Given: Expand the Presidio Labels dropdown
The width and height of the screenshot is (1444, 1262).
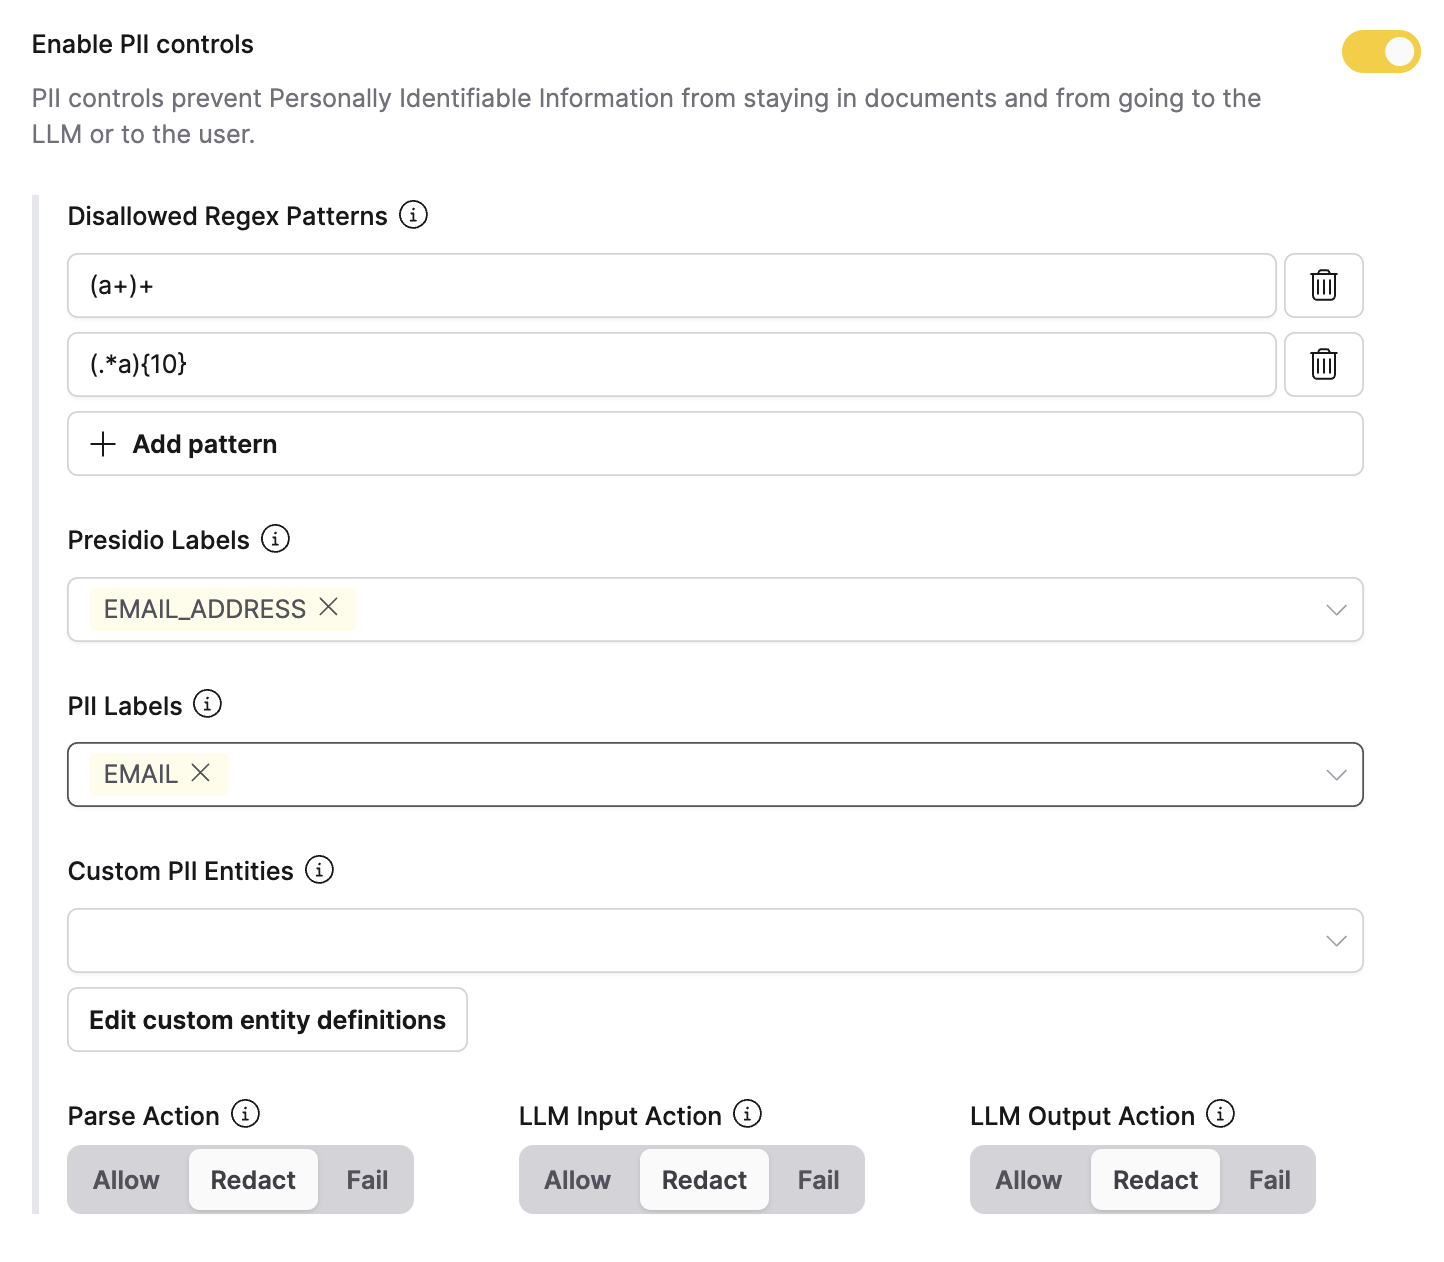Looking at the screenshot, I should pyautogui.click(x=1336, y=610).
